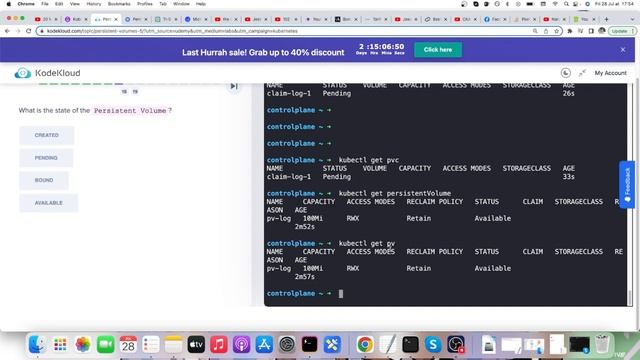Open the Feedback side tab
Screen dimensions: 640x360
tap(627, 184)
